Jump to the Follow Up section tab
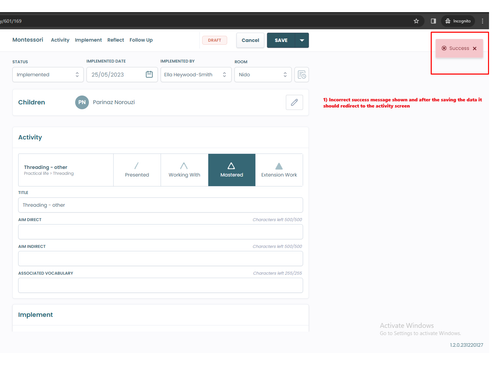500x388 pixels. click(x=141, y=40)
